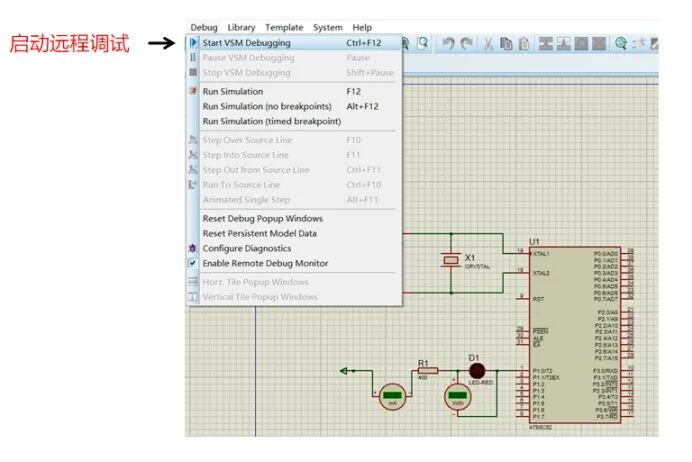
Task: Click the XTAL1 pin label on U1
Action: [541, 254]
